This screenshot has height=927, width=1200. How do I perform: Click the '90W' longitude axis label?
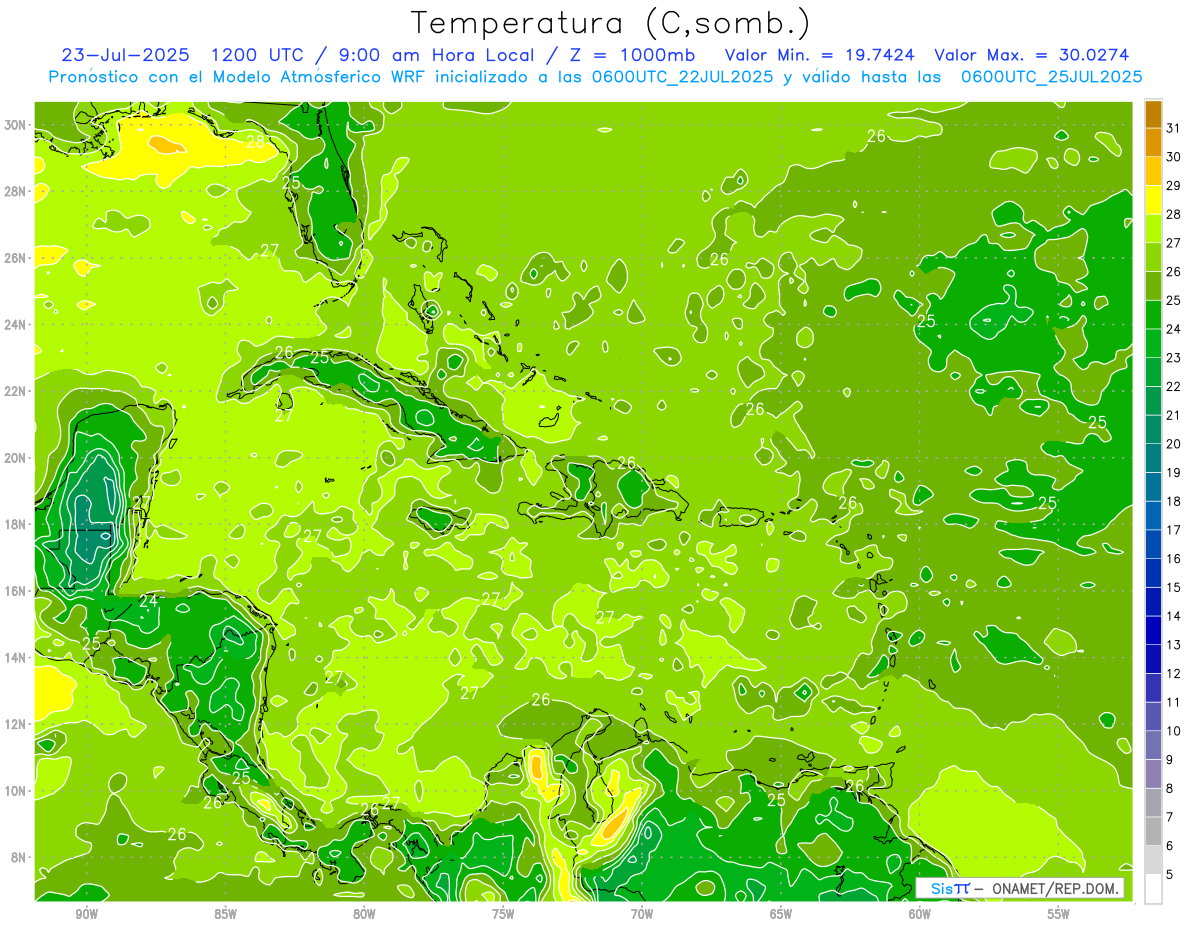click(x=86, y=915)
